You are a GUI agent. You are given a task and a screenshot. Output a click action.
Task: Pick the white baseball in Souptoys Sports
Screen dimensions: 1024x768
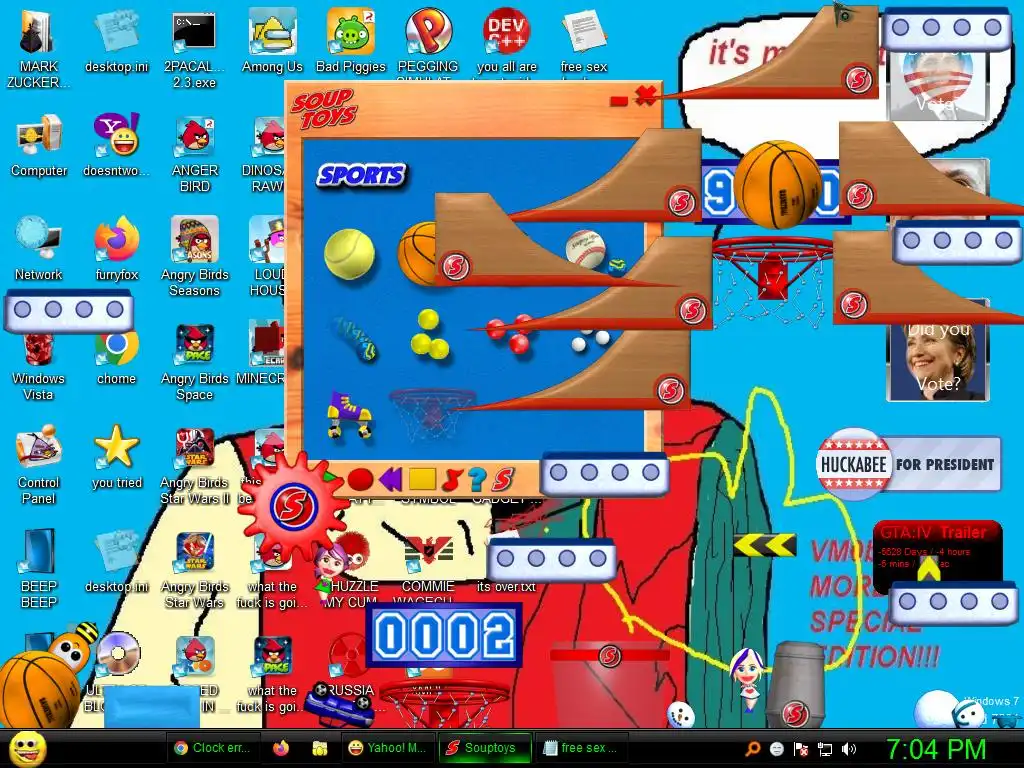[585, 248]
